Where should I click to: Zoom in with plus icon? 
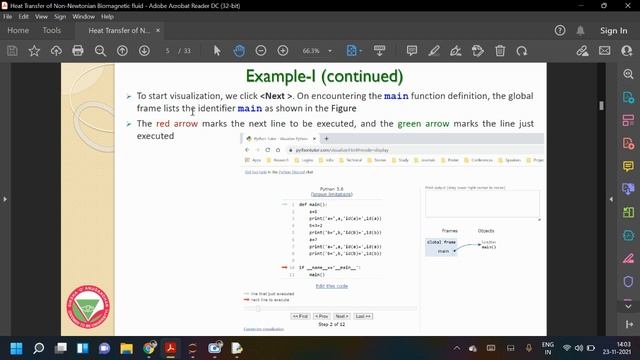283,51
